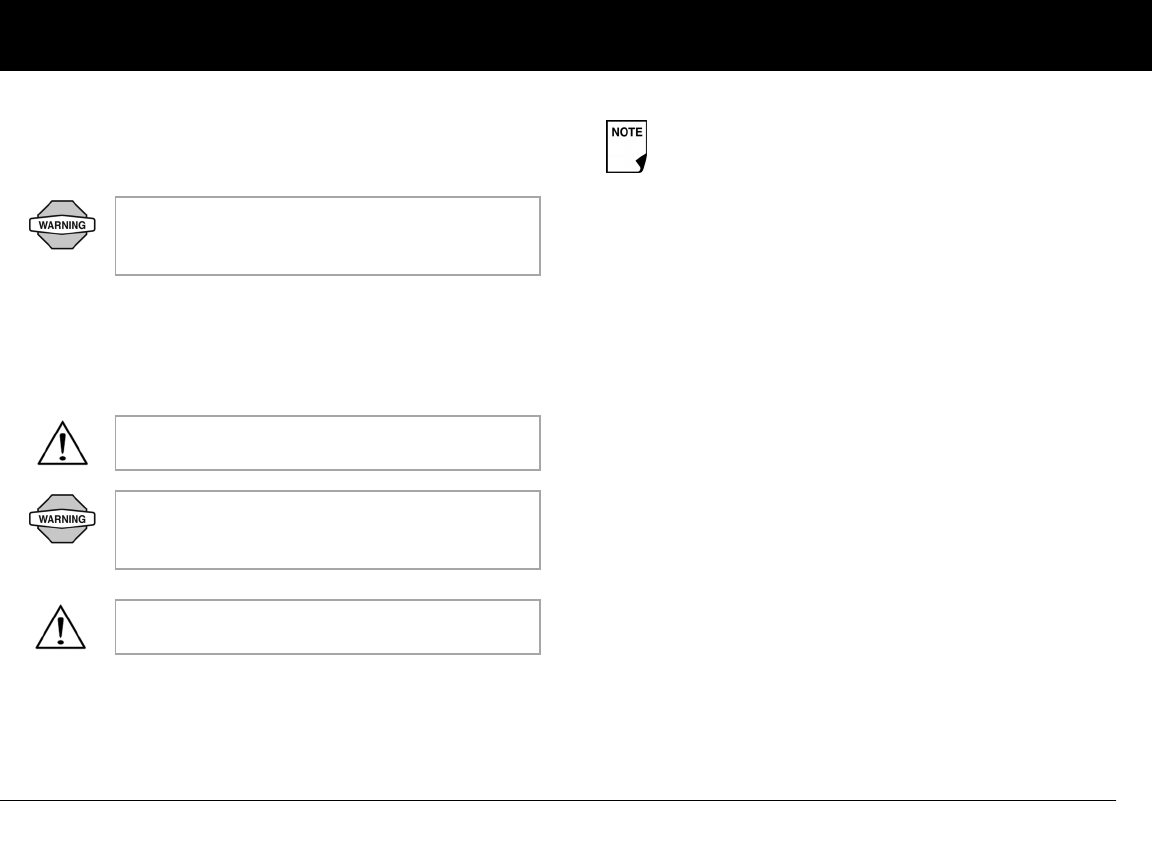Click the left edge of black header banner
The width and height of the screenshot is (1152, 846).
pos(5,35)
